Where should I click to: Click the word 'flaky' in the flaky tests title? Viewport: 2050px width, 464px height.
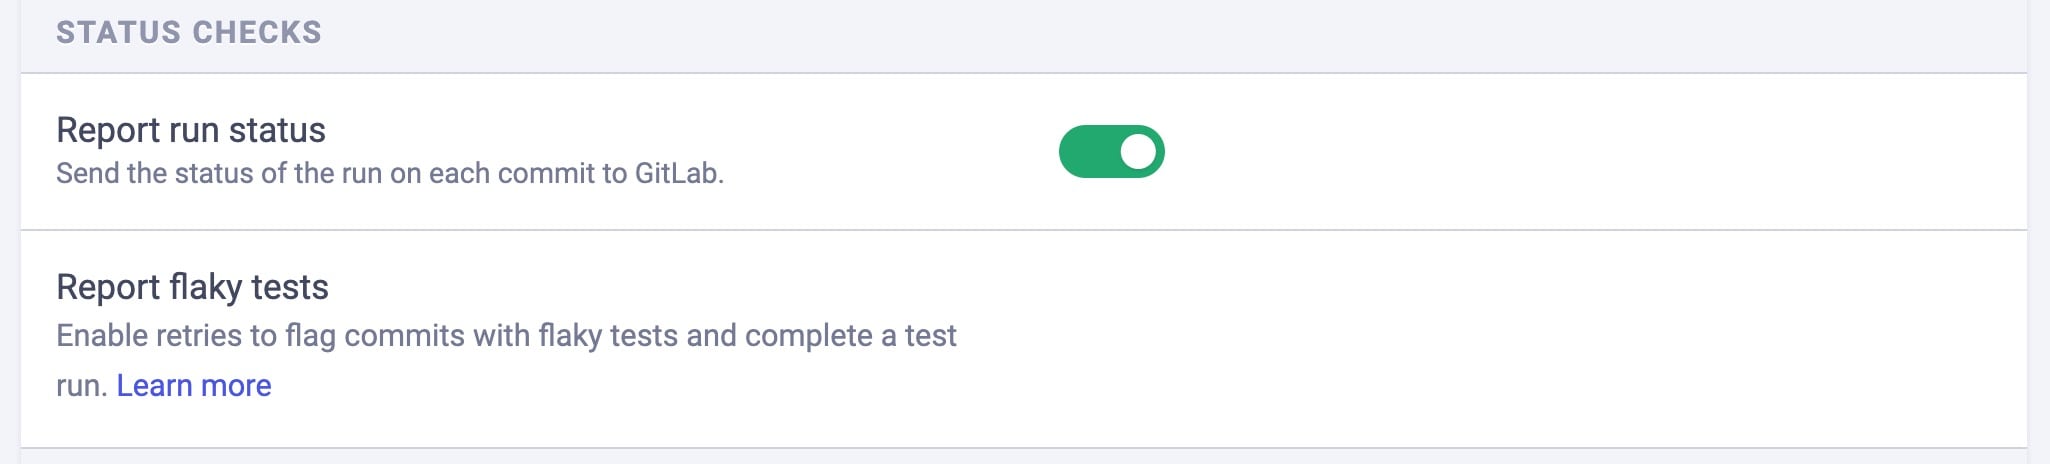205,287
